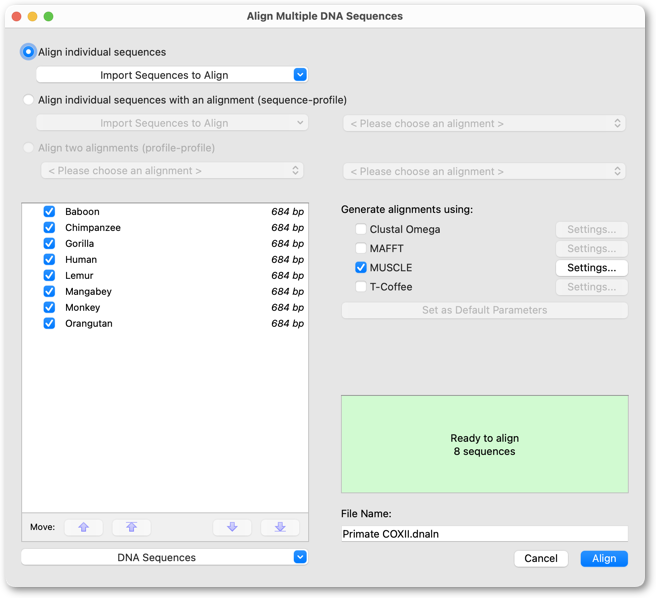Open the sequence-profile alignment chooser dropdown
The height and width of the screenshot is (598, 656).
pyautogui.click(x=484, y=123)
